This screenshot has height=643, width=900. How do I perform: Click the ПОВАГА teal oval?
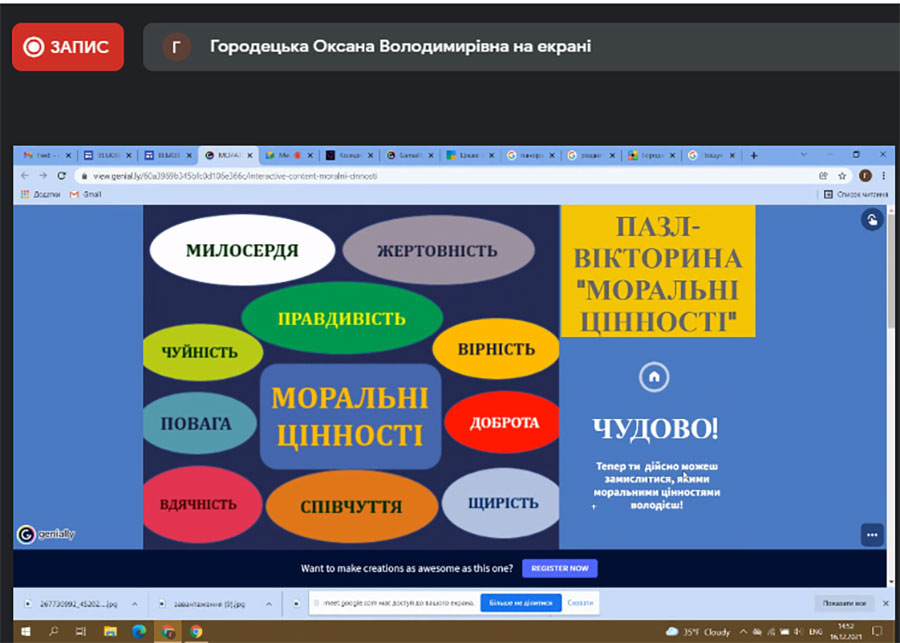tap(198, 424)
